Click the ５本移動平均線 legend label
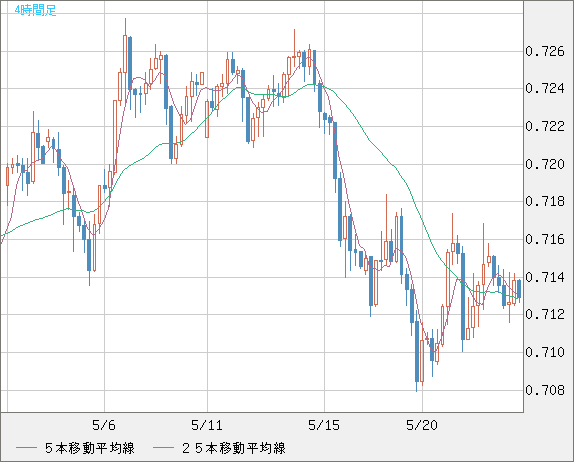 pos(90,448)
